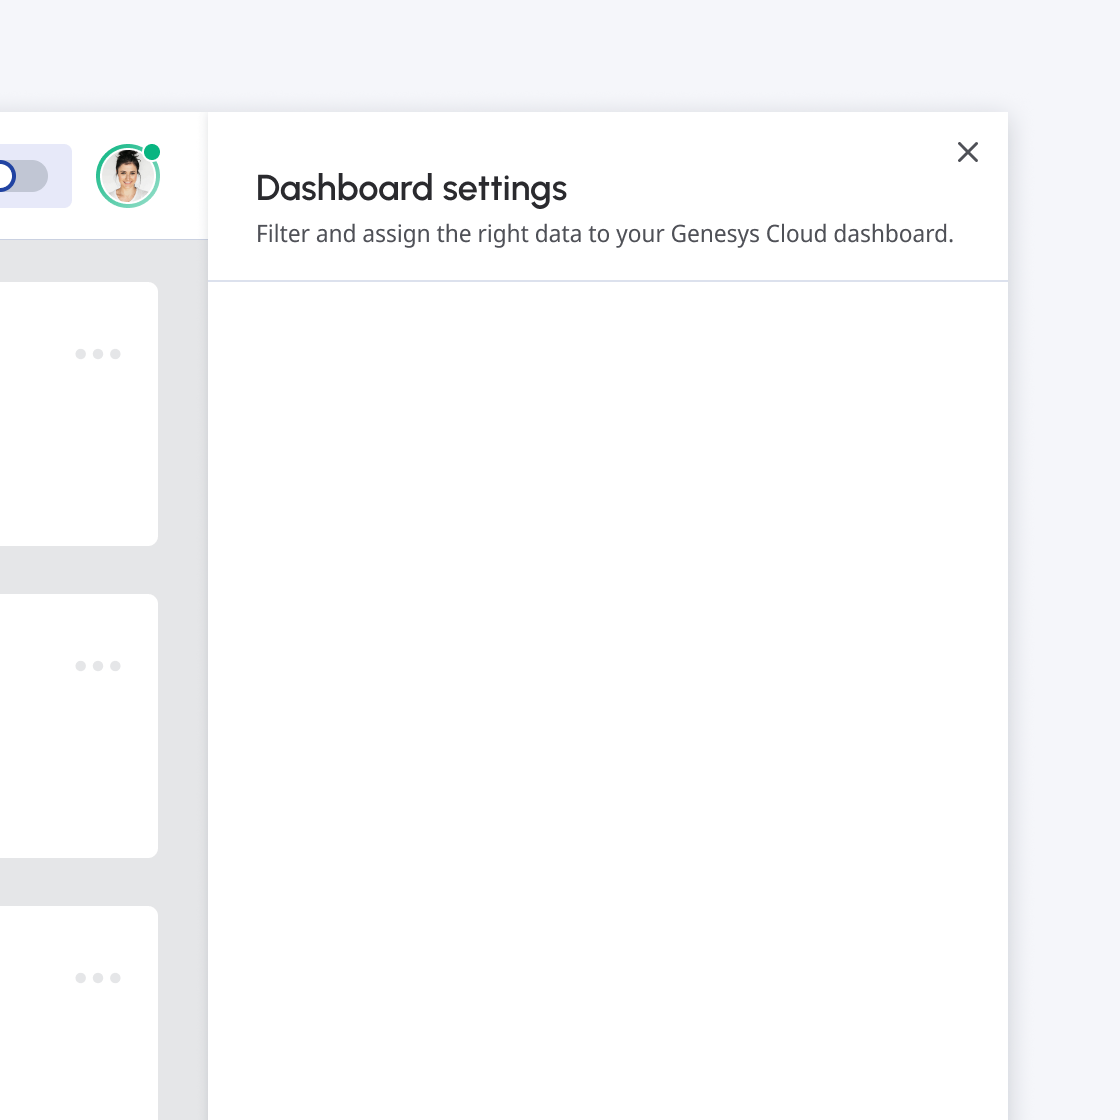This screenshot has width=1120, height=1120.
Task: Click the "Filter and assign the right data" description
Action: coord(605,234)
